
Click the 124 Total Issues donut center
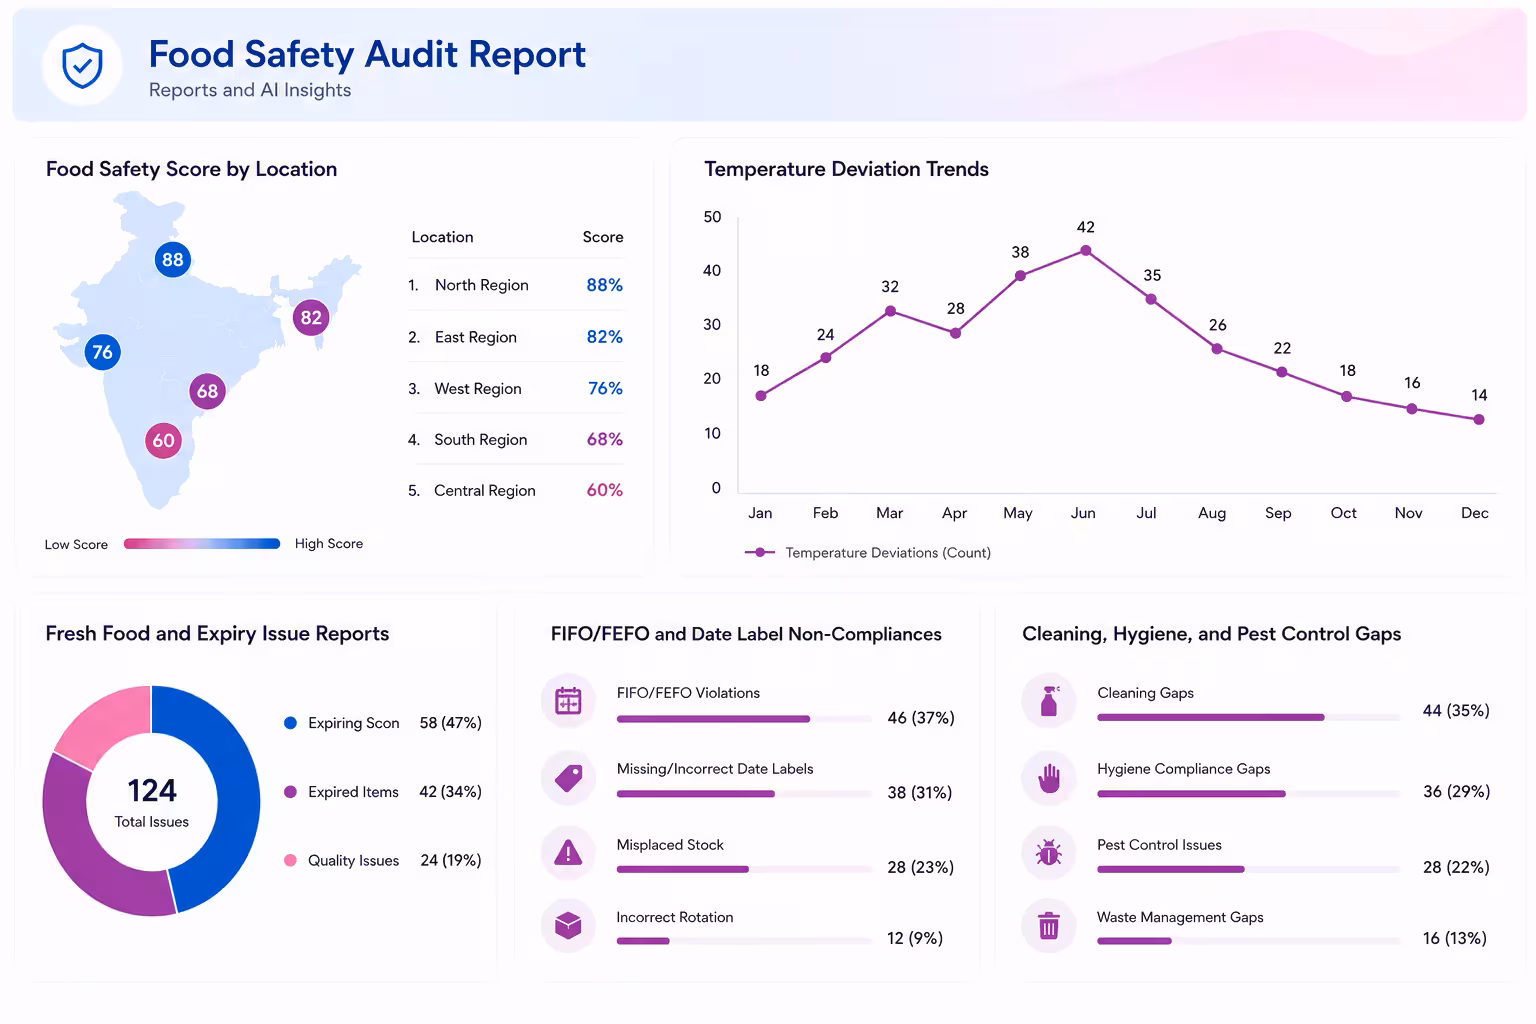click(x=151, y=802)
